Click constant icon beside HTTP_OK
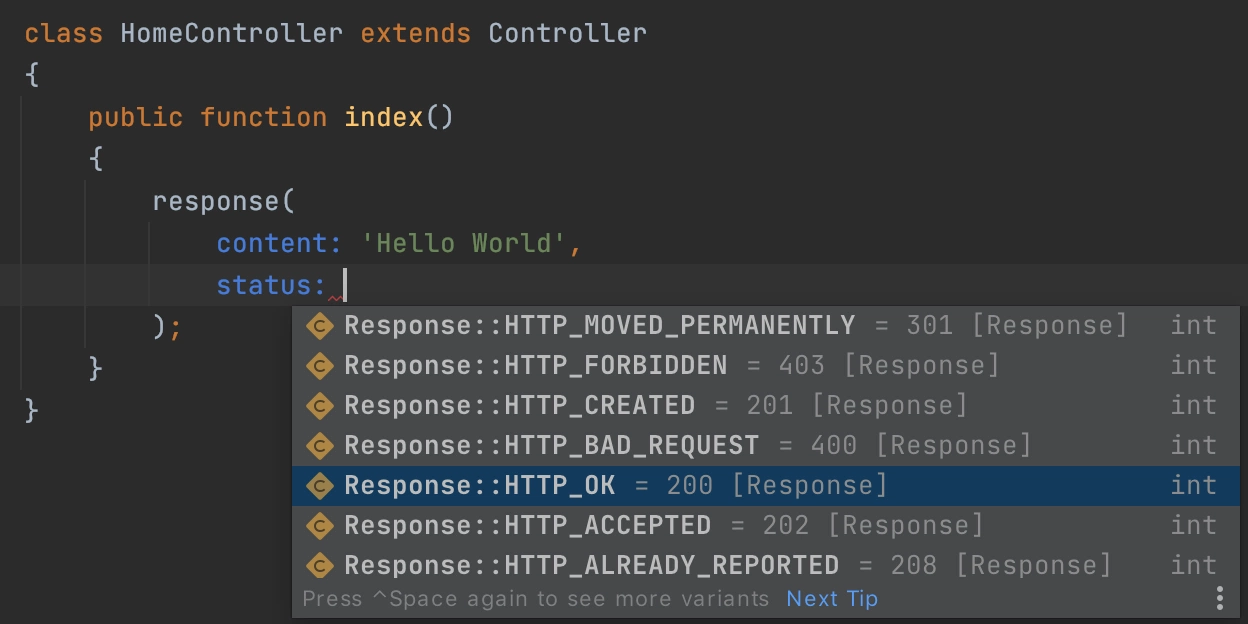The height and width of the screenshot is (624, 1248). pos(319,486)
